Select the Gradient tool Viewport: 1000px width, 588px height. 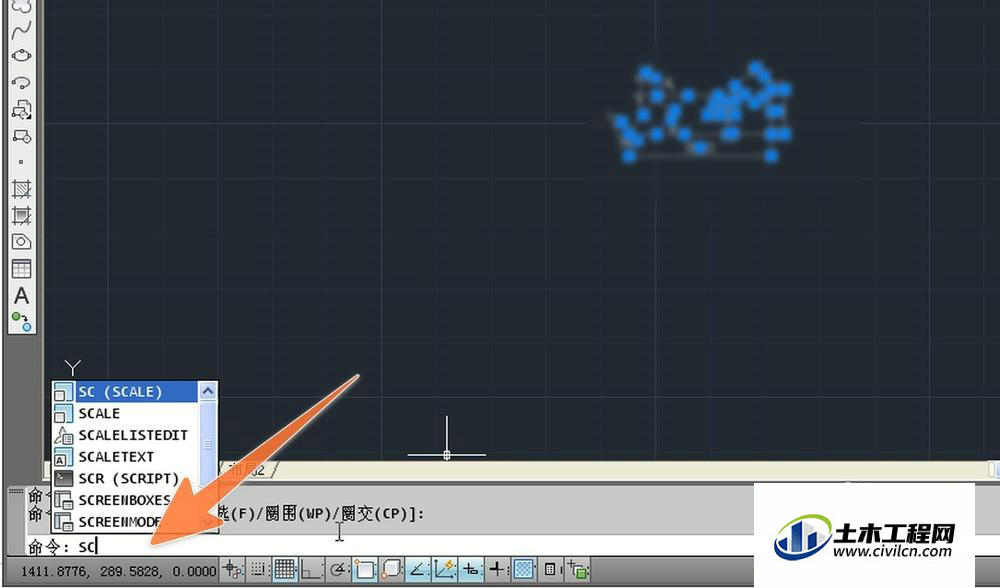pyautogui.click(x=22, y=216)
